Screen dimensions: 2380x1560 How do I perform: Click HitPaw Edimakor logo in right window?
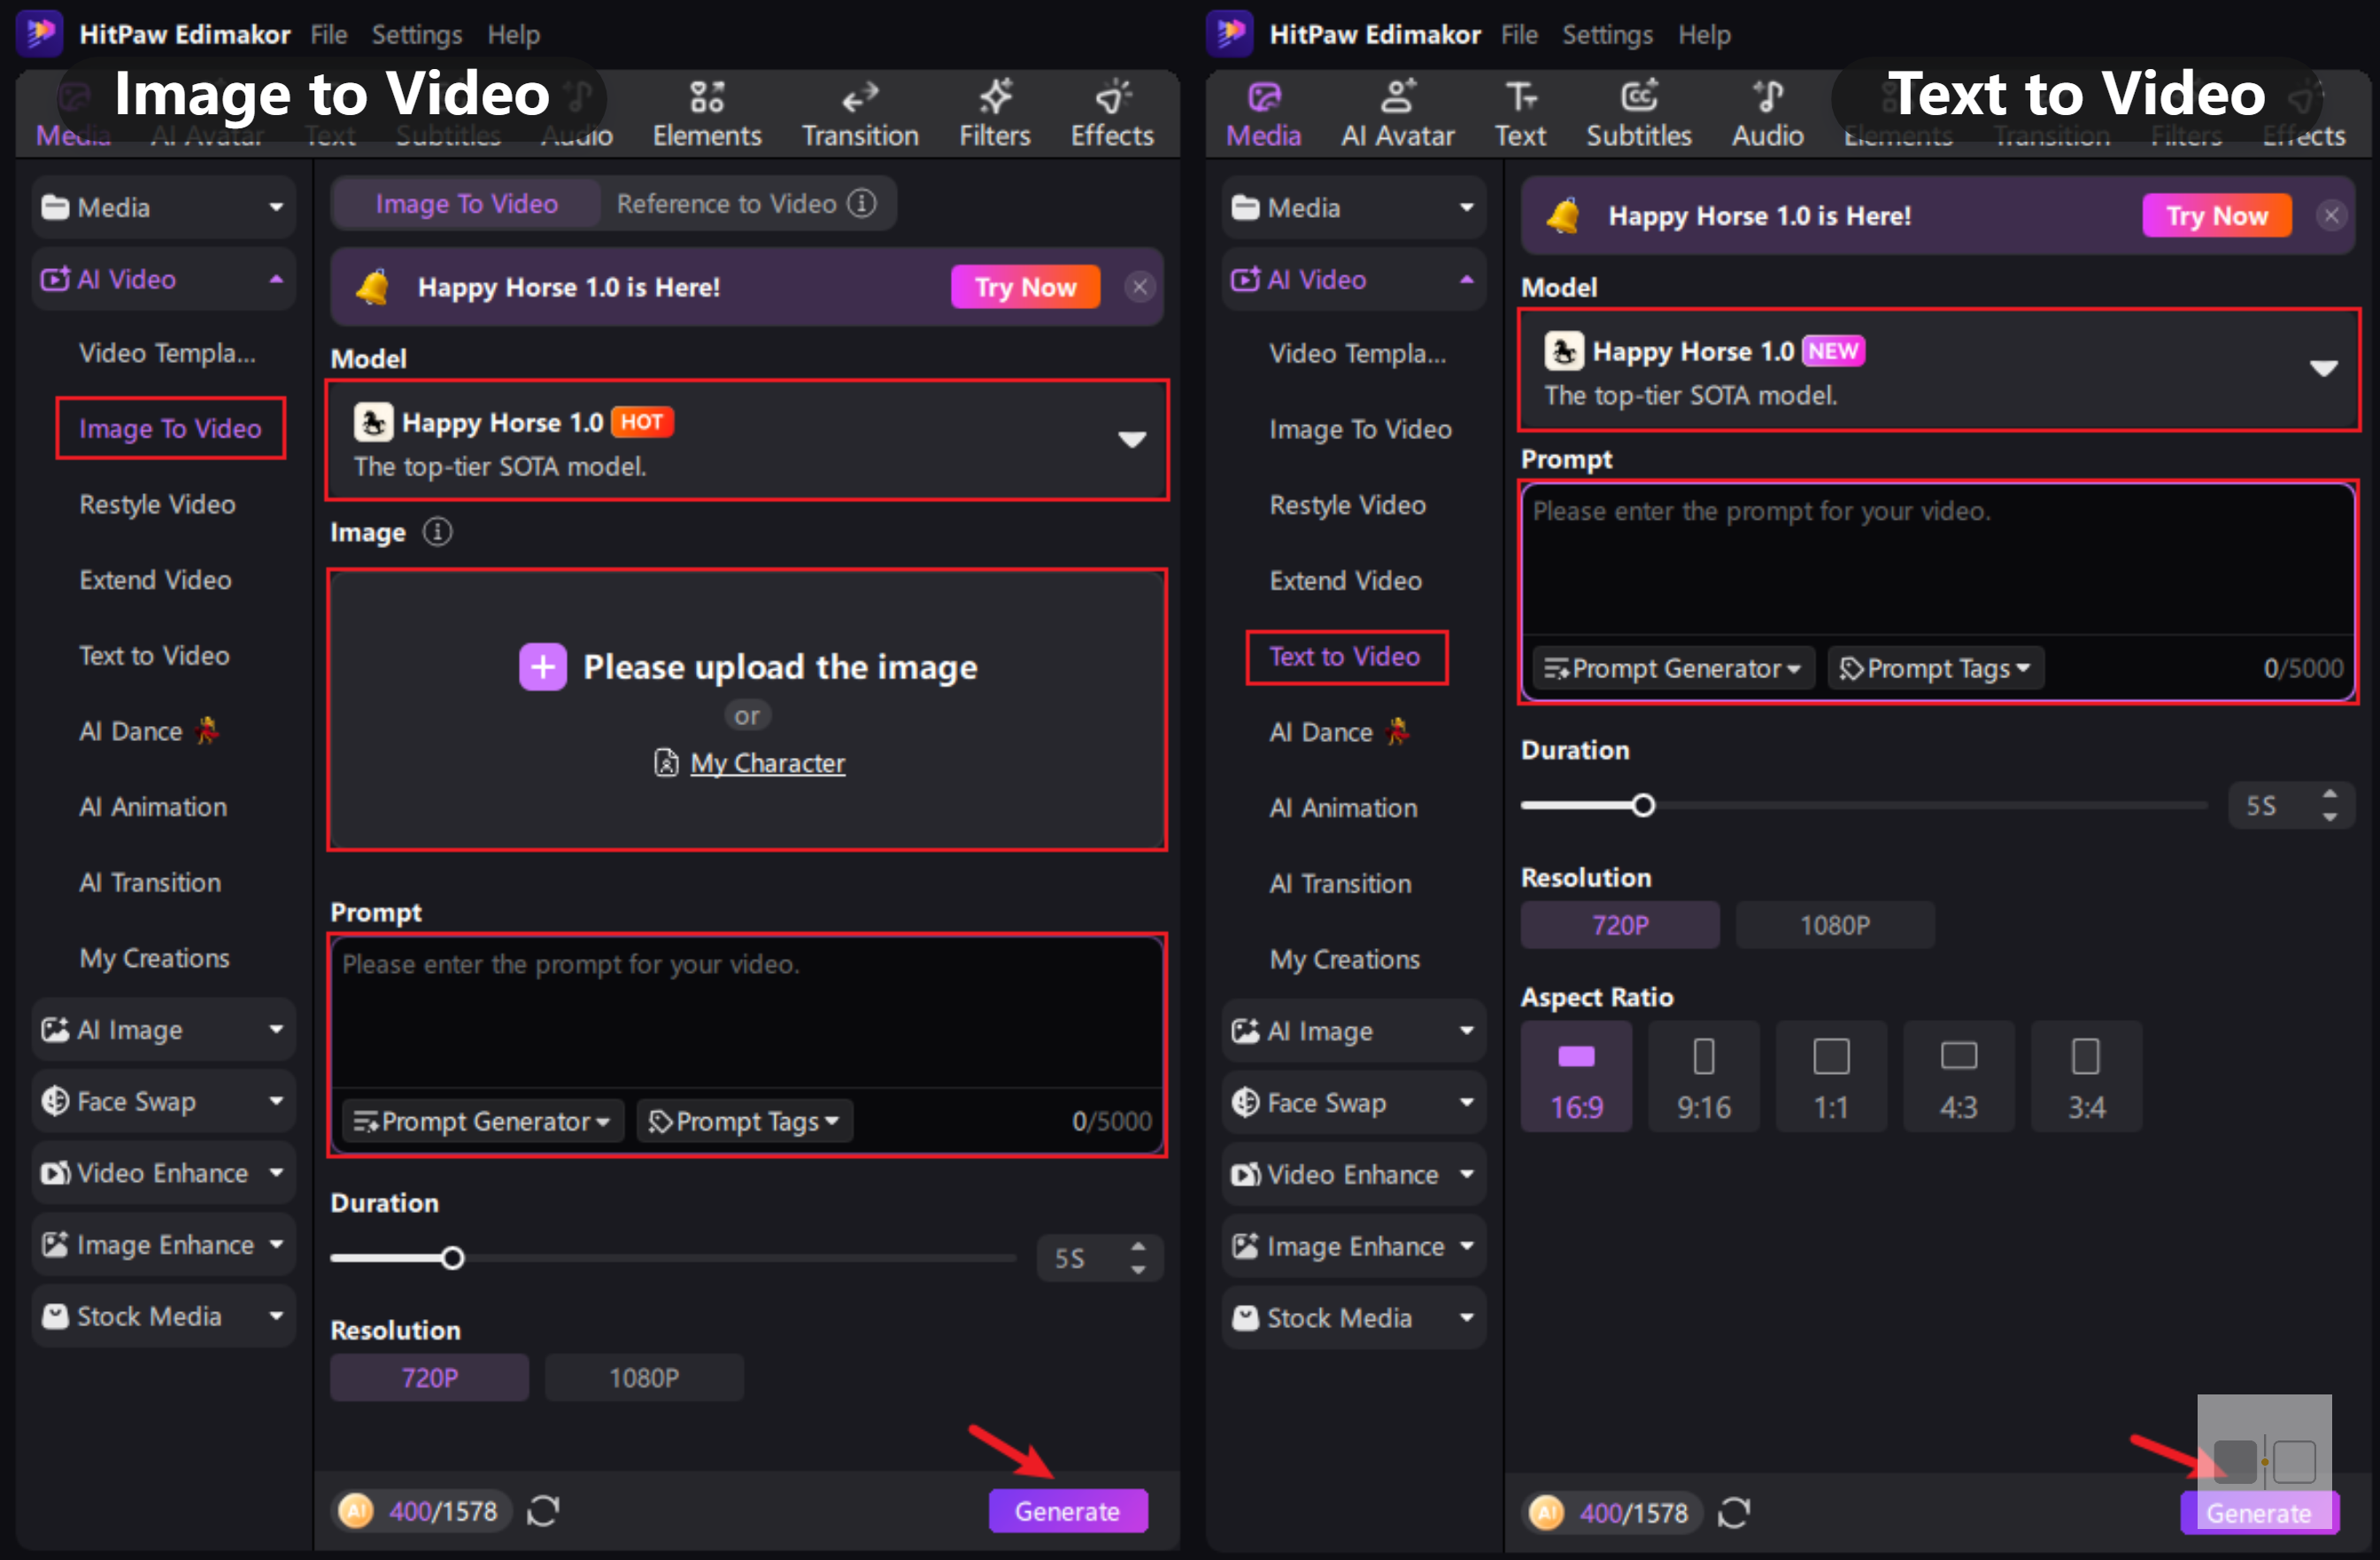click(1230, 33)
